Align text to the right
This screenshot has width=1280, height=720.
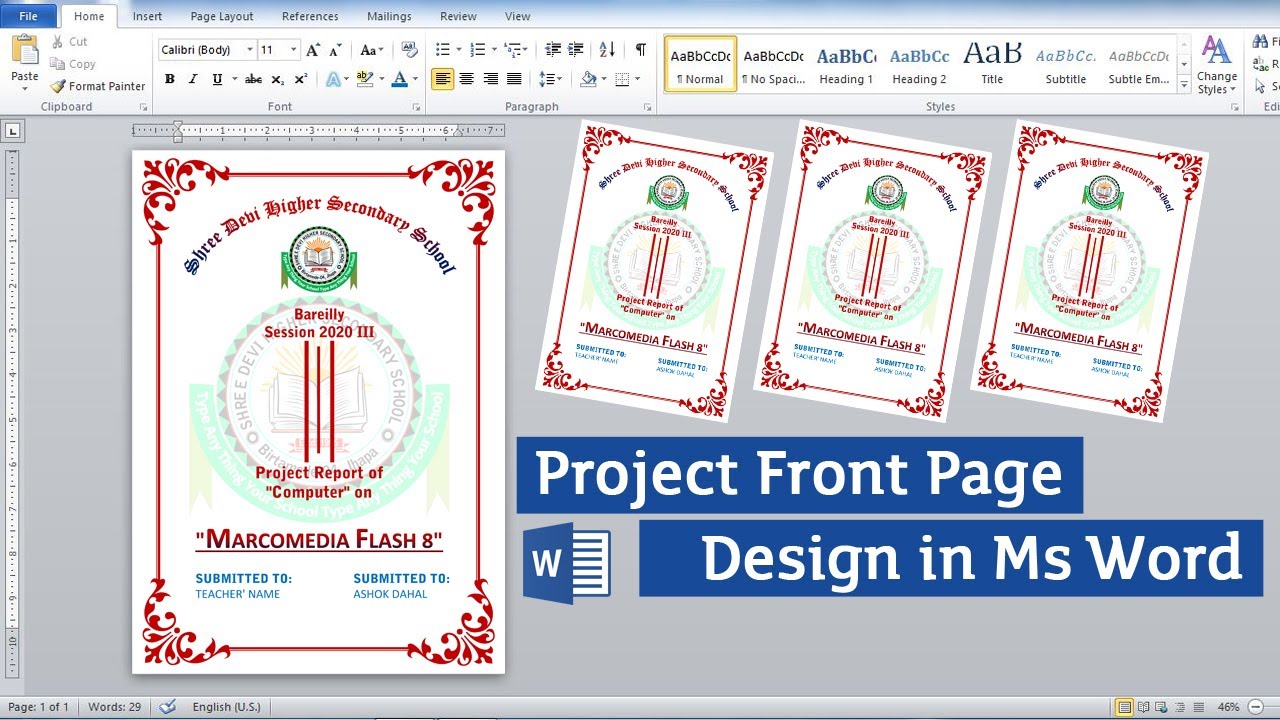click(x=491, y=79)
